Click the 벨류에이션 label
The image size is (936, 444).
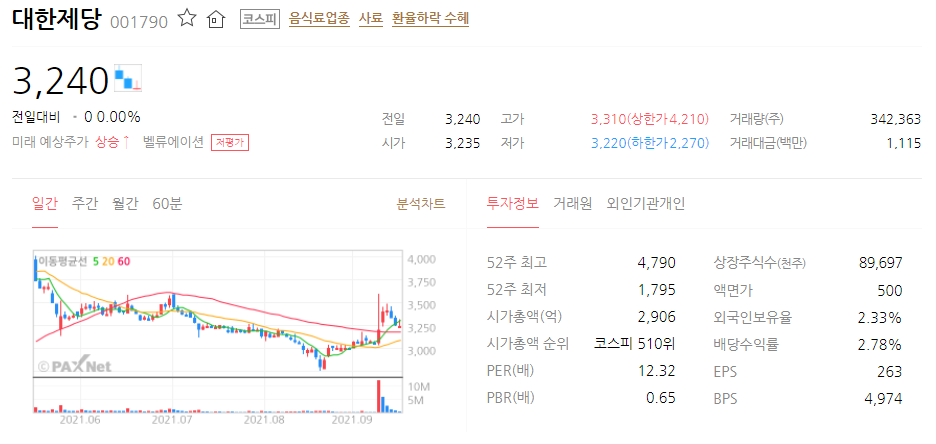(174, 143)
